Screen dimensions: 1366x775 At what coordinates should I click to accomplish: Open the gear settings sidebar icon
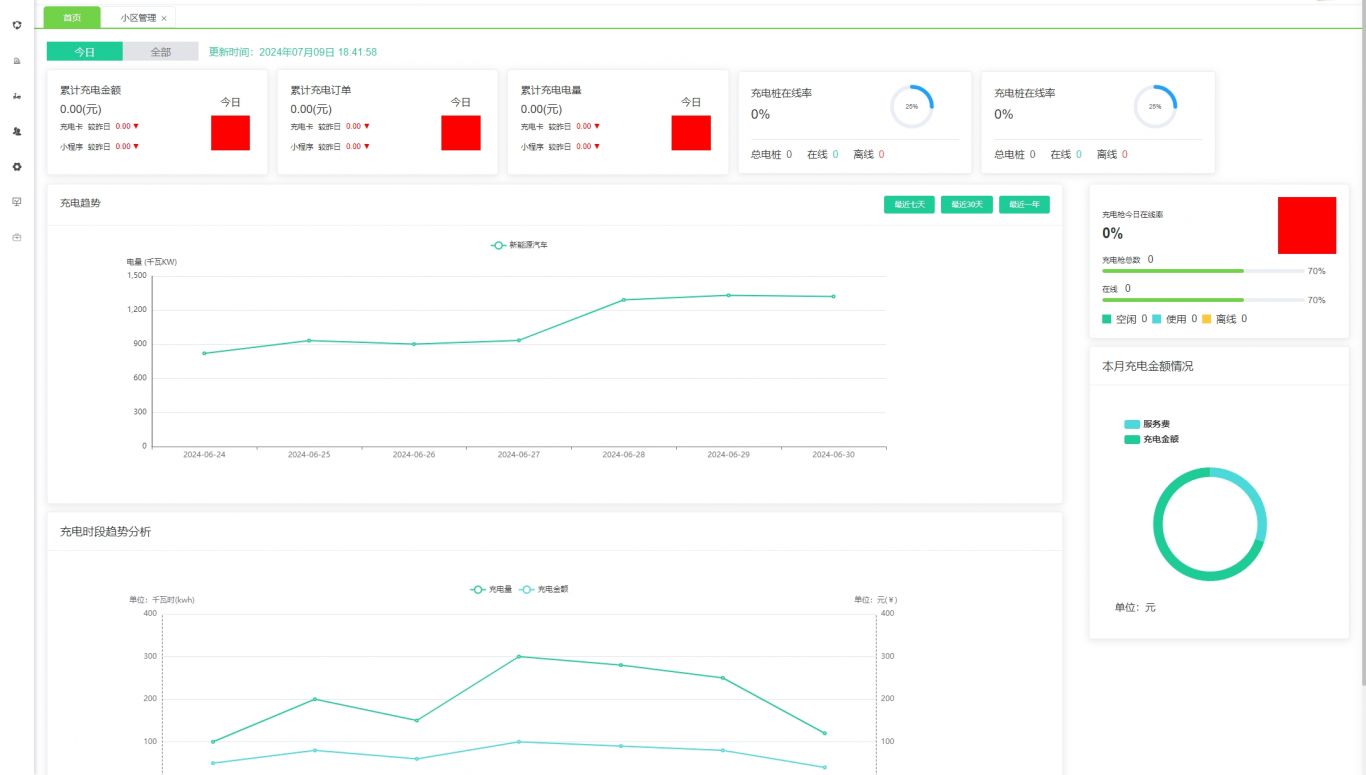click(17, 166)
